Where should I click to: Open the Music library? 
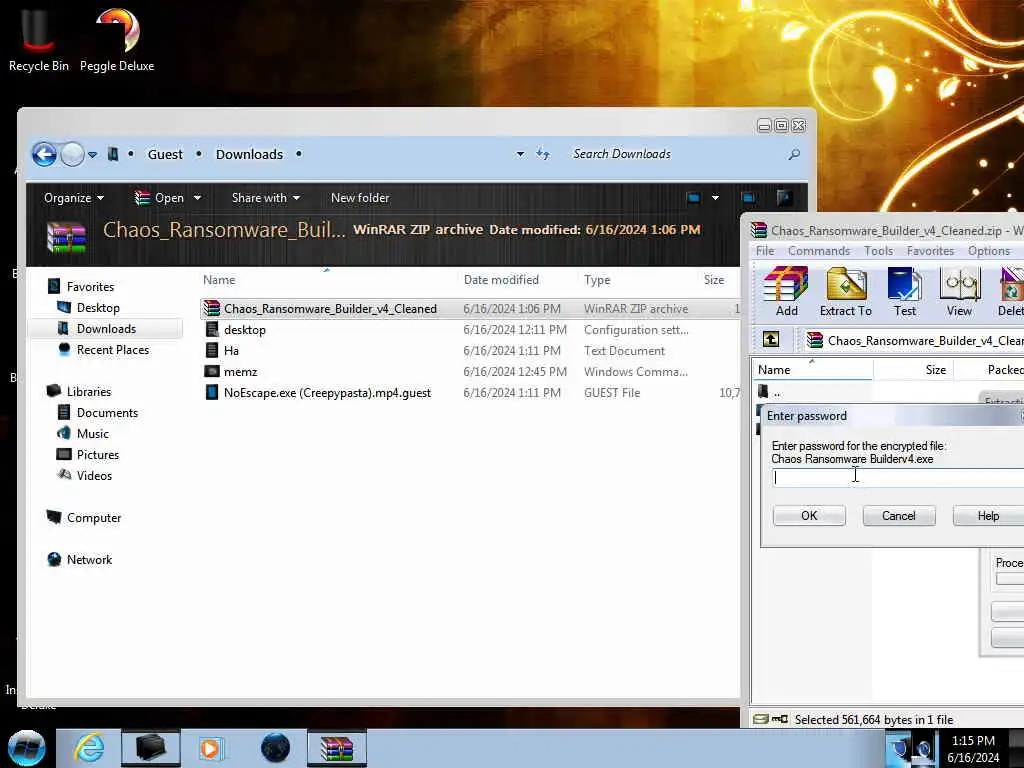pyautogui.click(x=93, y=434)
